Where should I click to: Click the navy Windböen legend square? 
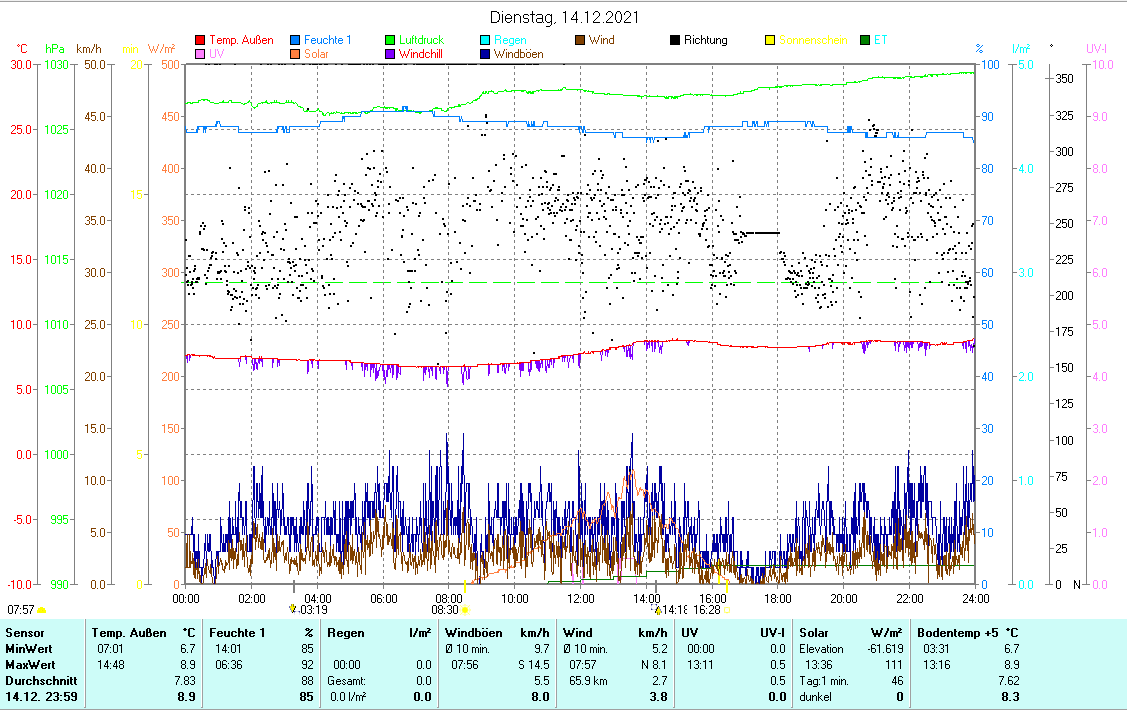(x=485, y=55)
